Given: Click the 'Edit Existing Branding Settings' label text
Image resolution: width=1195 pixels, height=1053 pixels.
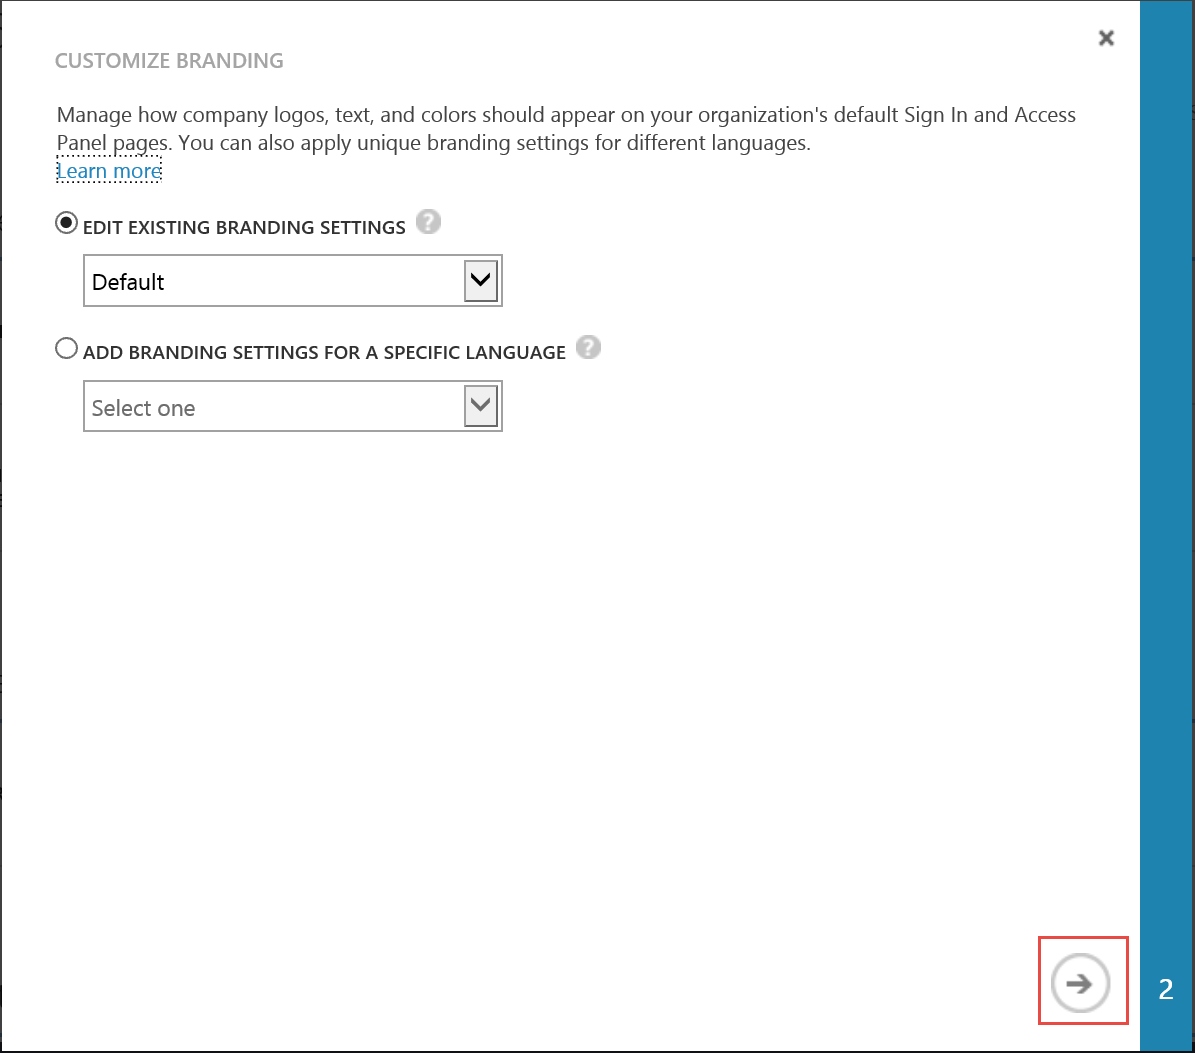Looking at the screenshot, I should pos(244,228).
